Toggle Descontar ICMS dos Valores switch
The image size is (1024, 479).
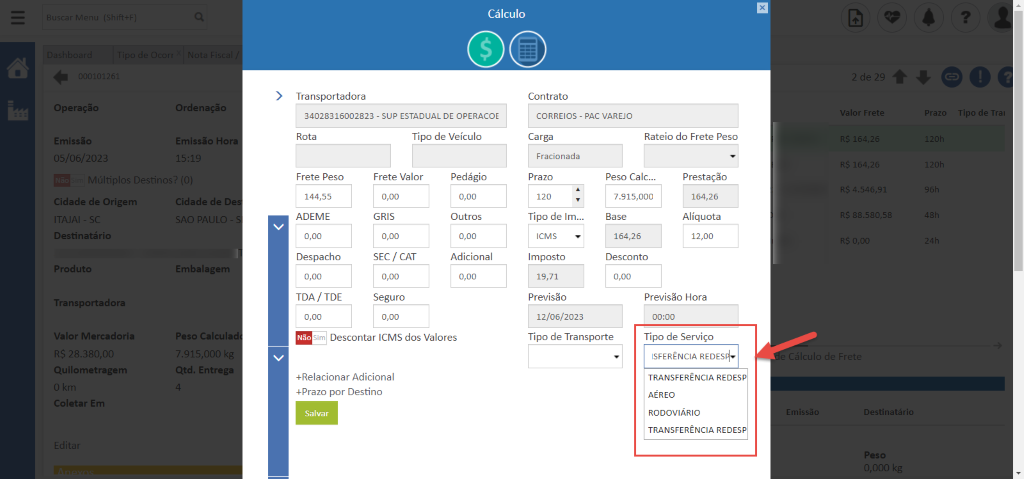(x=311, y=338)
